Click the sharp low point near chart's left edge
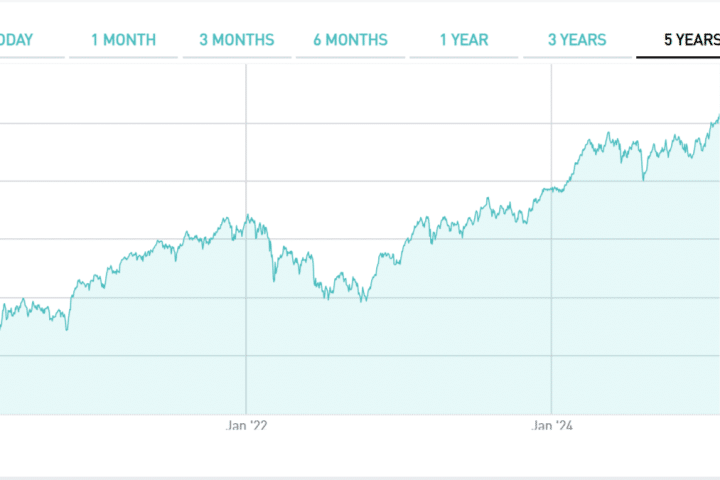720x480 pixels. tap(67, 329)
